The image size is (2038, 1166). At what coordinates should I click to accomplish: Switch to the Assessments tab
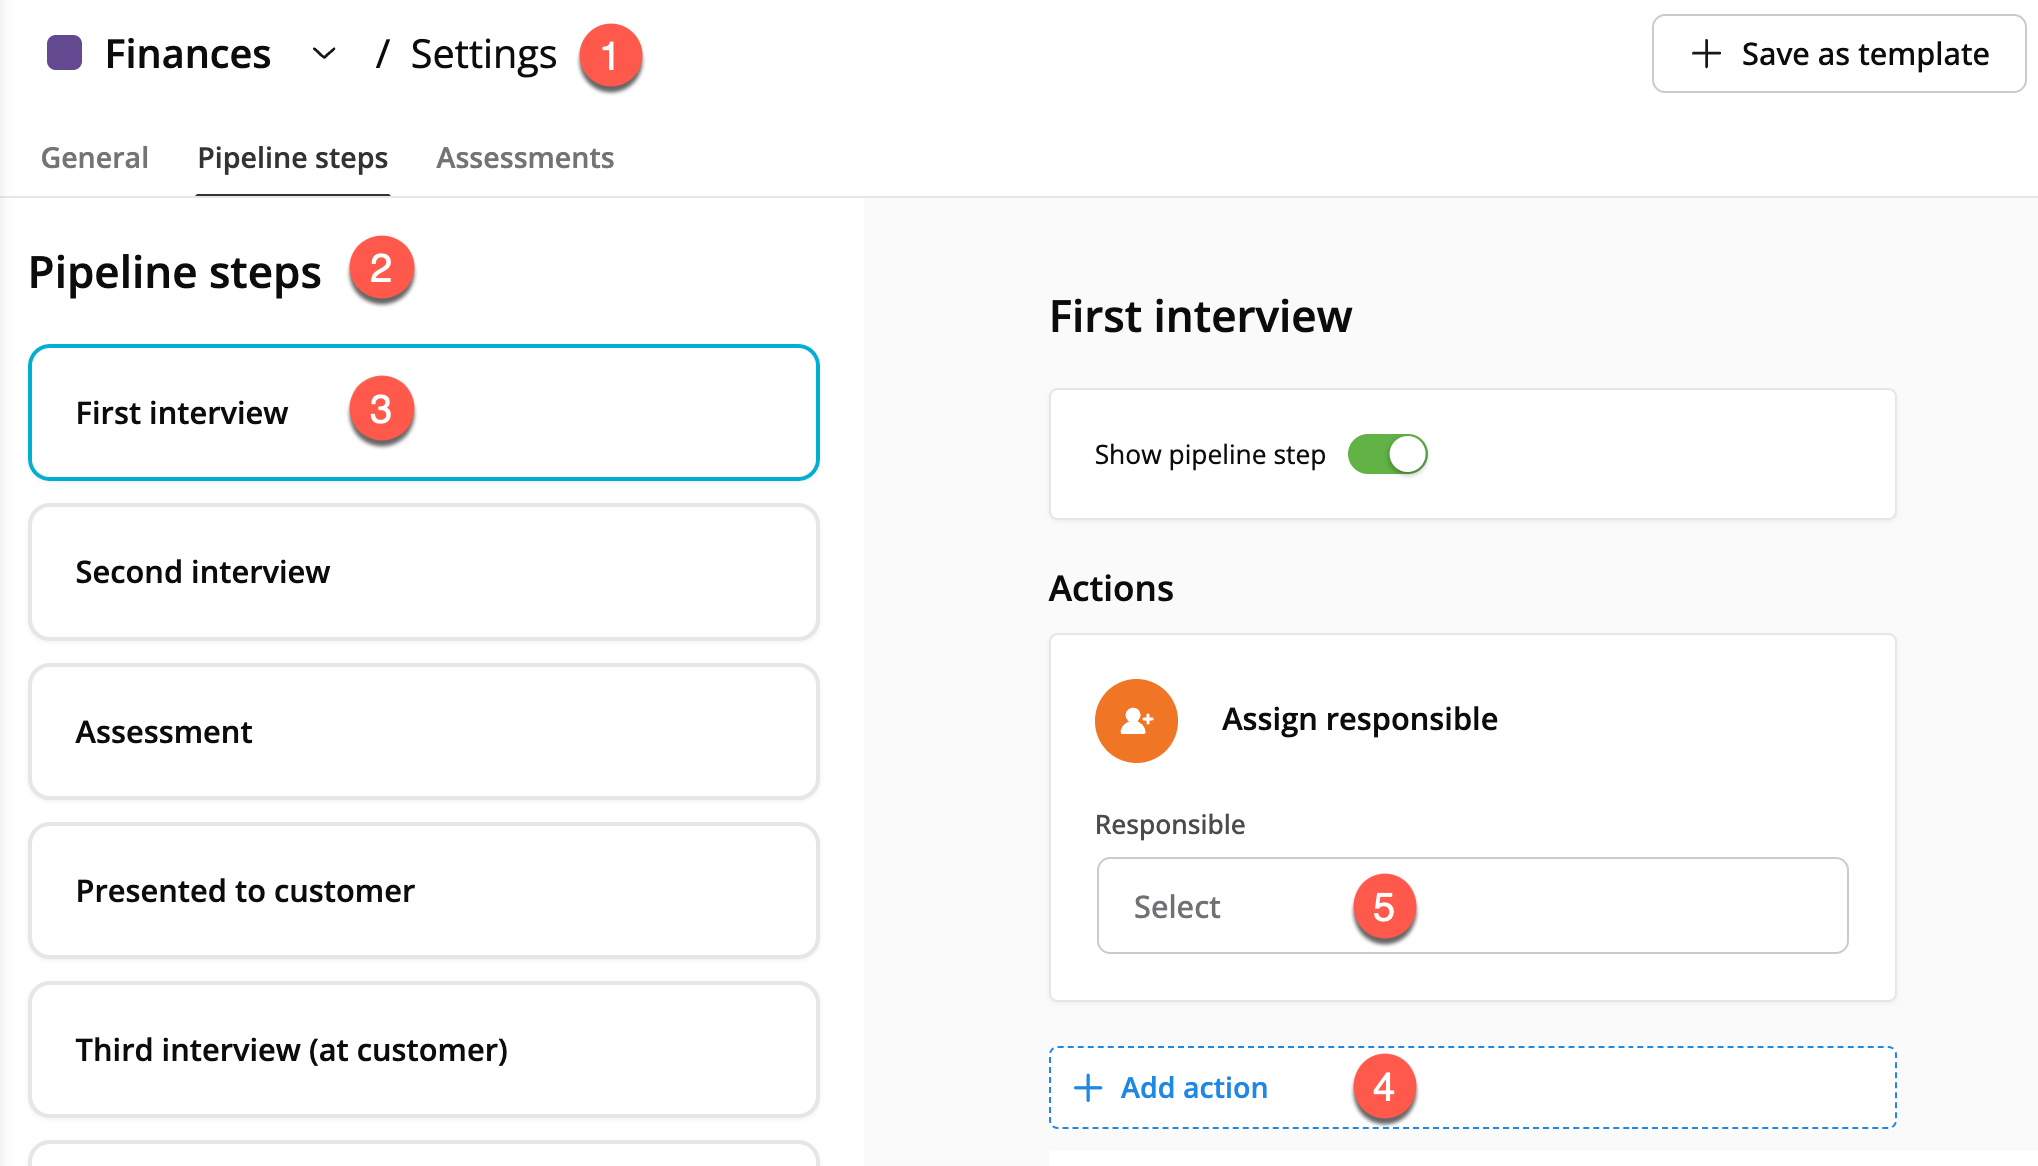525,158
